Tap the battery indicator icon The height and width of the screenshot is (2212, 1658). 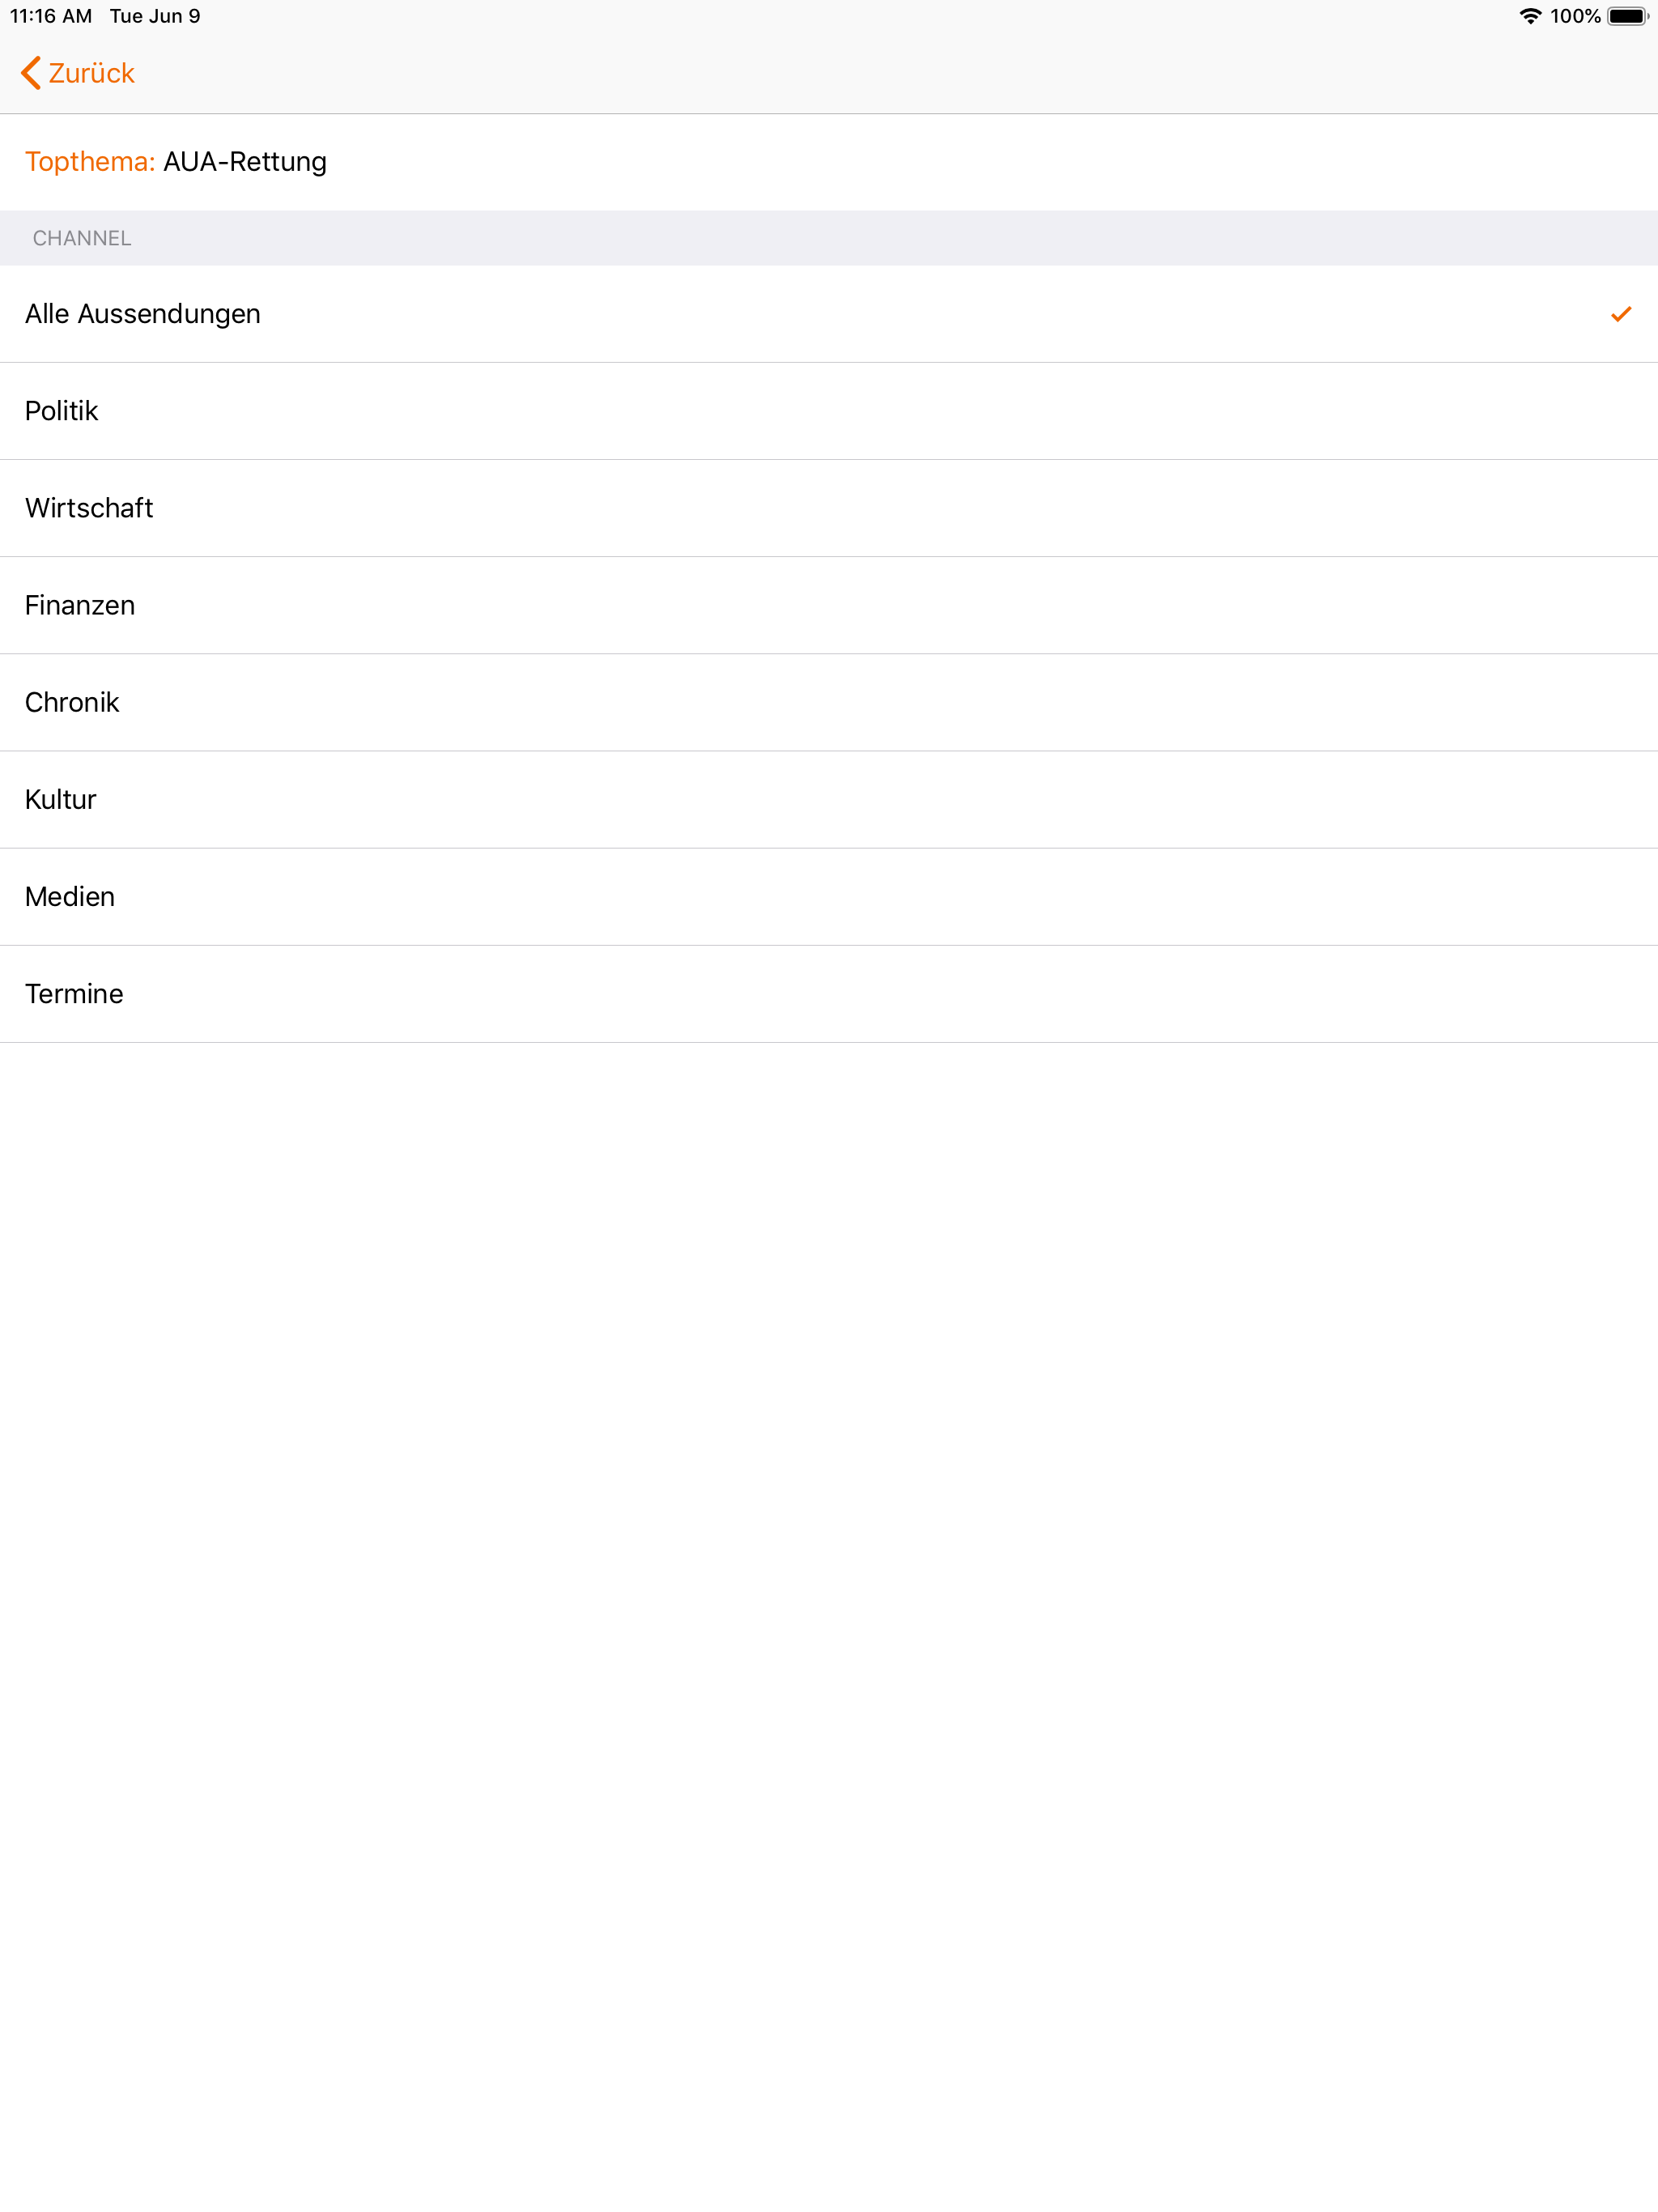[x=1628, y=16]
